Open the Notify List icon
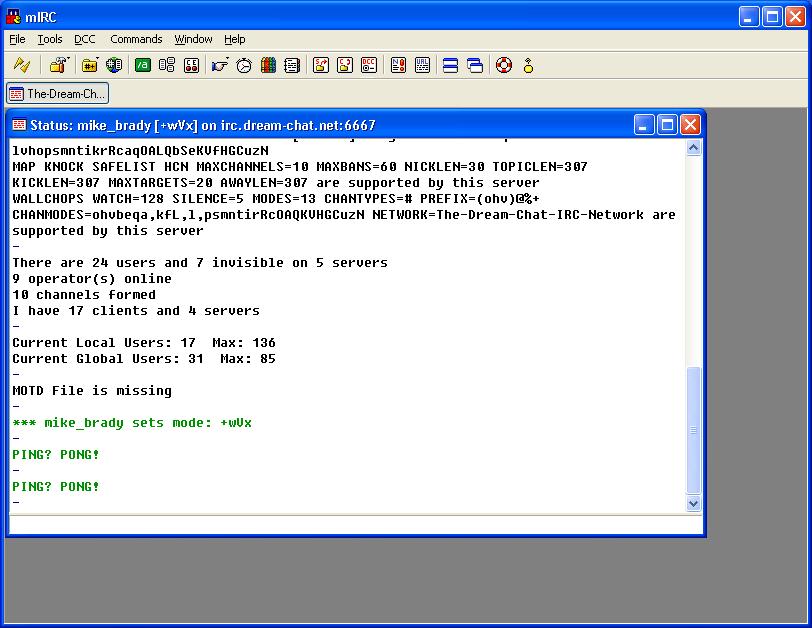This screenshot has width=812, height=628. pyautogui.click(x=398, y=65)
